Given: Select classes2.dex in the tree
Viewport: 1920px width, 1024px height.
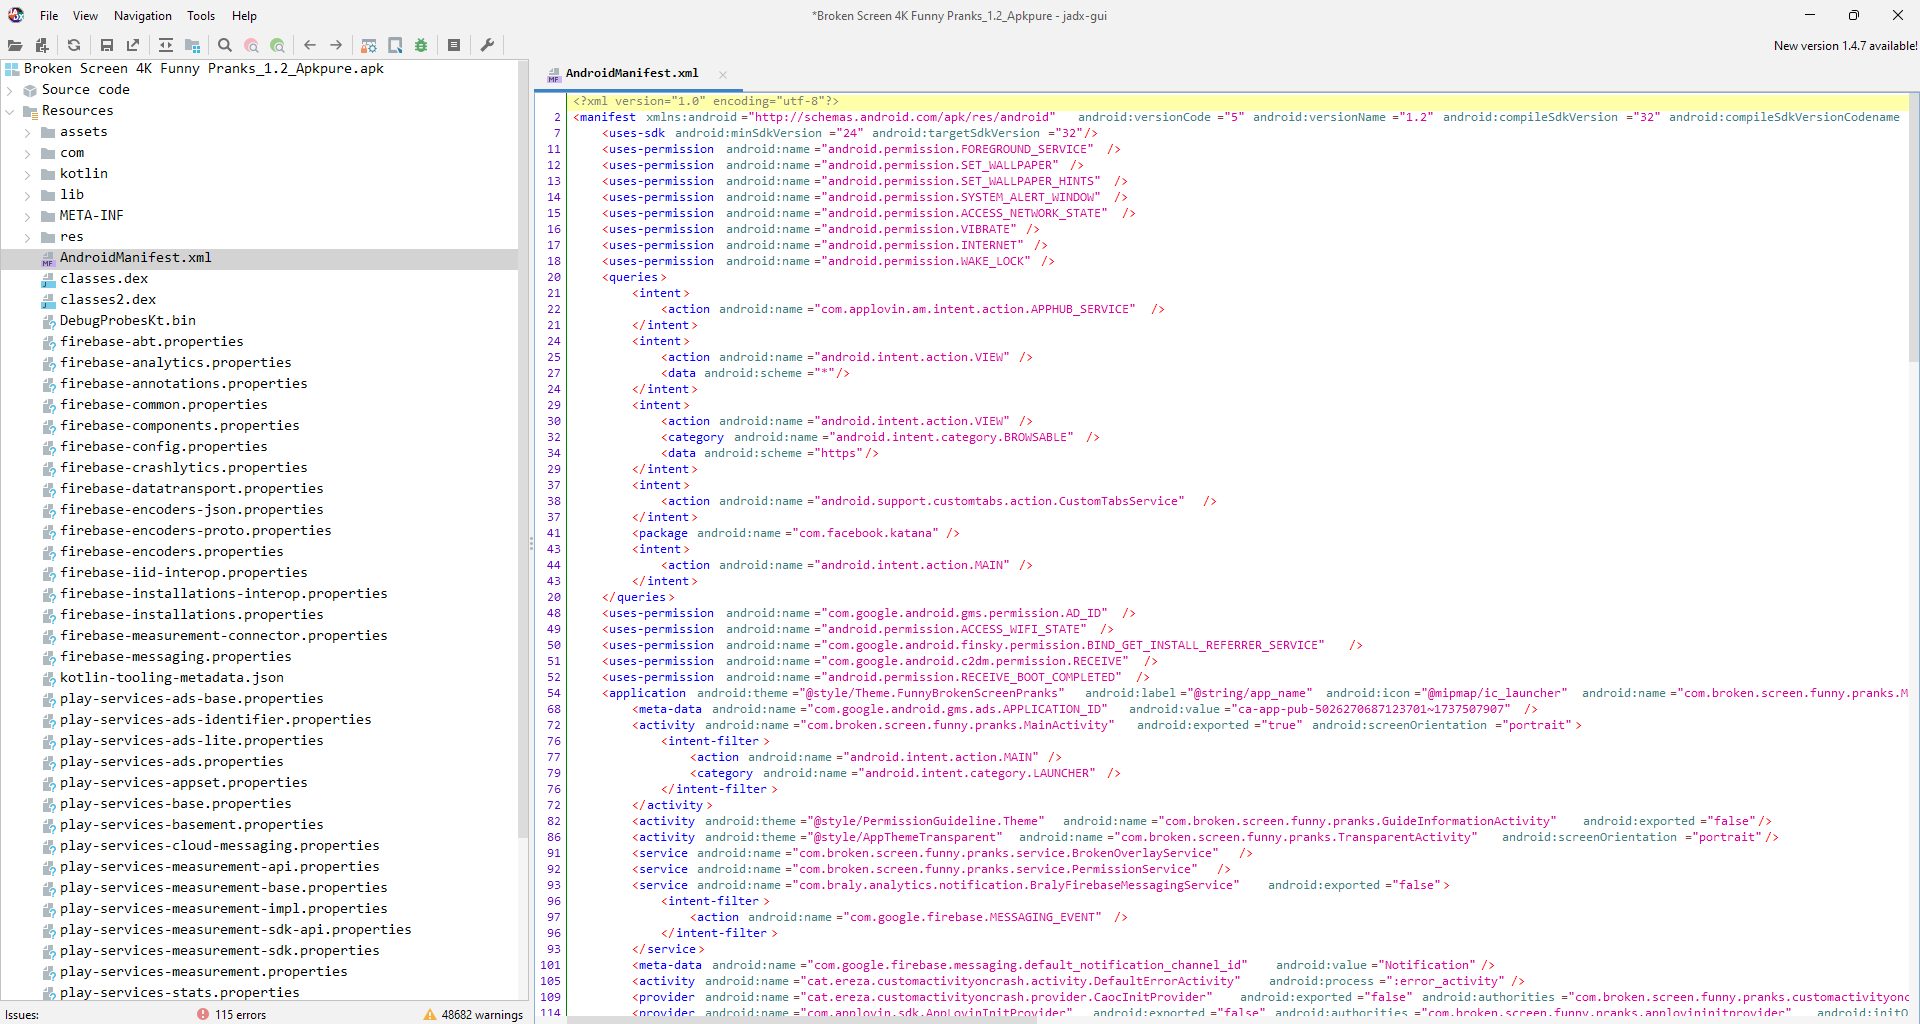Looking at the screenshot, I should point(108,300).
